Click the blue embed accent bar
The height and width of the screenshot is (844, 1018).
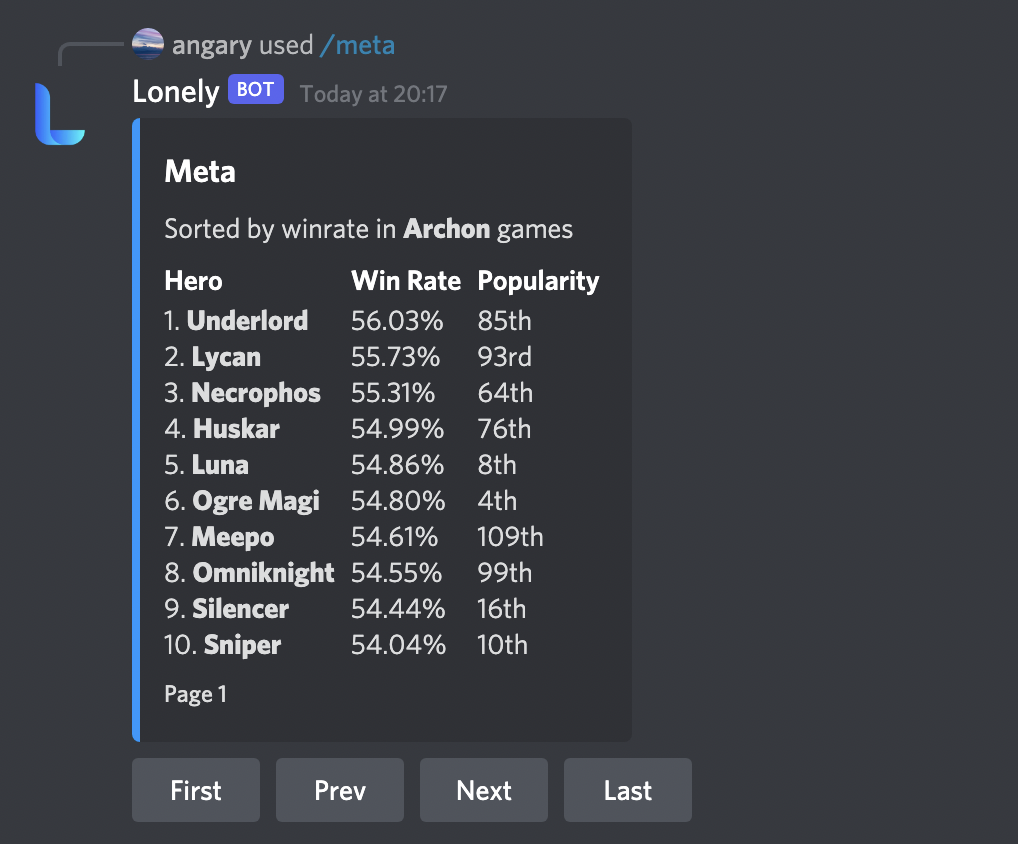(136, 430)
